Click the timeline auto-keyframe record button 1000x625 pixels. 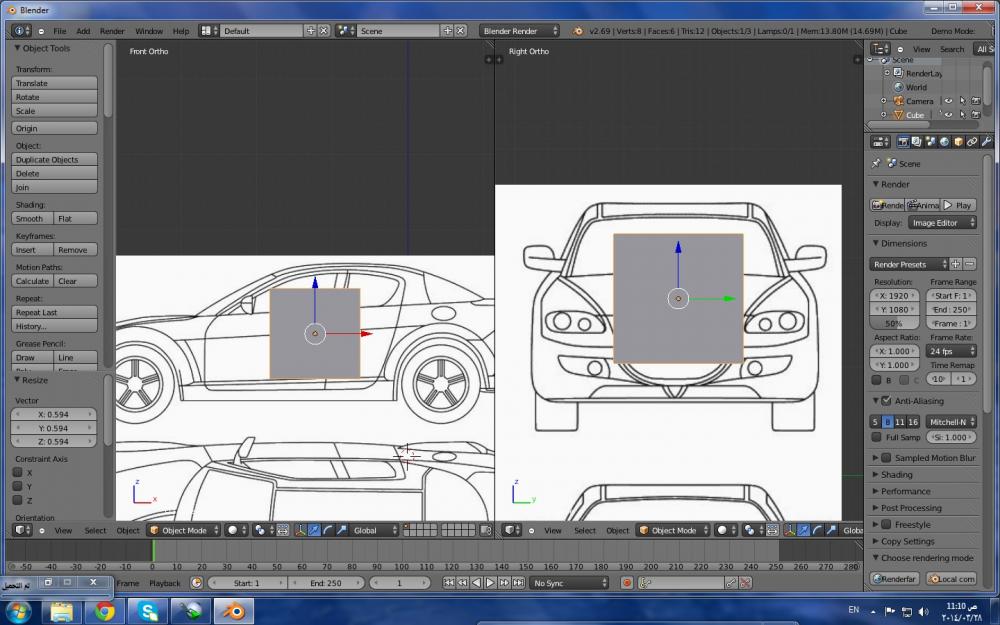(x=627, y=583)
